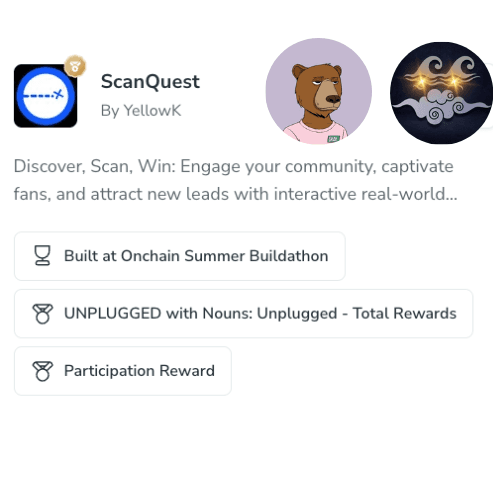Open the ScanQuest project title

pos(150,82)
